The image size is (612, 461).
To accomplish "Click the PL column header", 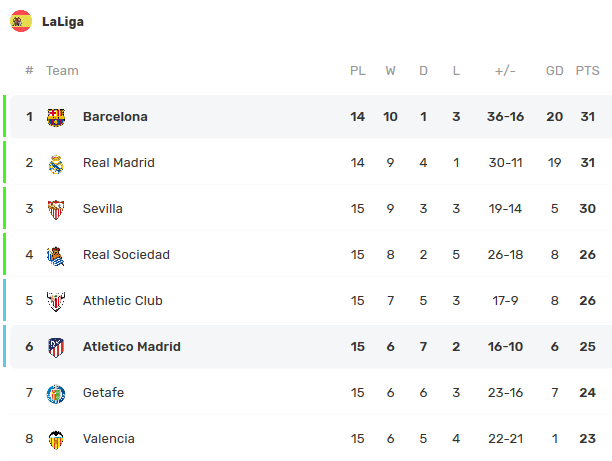I will [357, 71].
